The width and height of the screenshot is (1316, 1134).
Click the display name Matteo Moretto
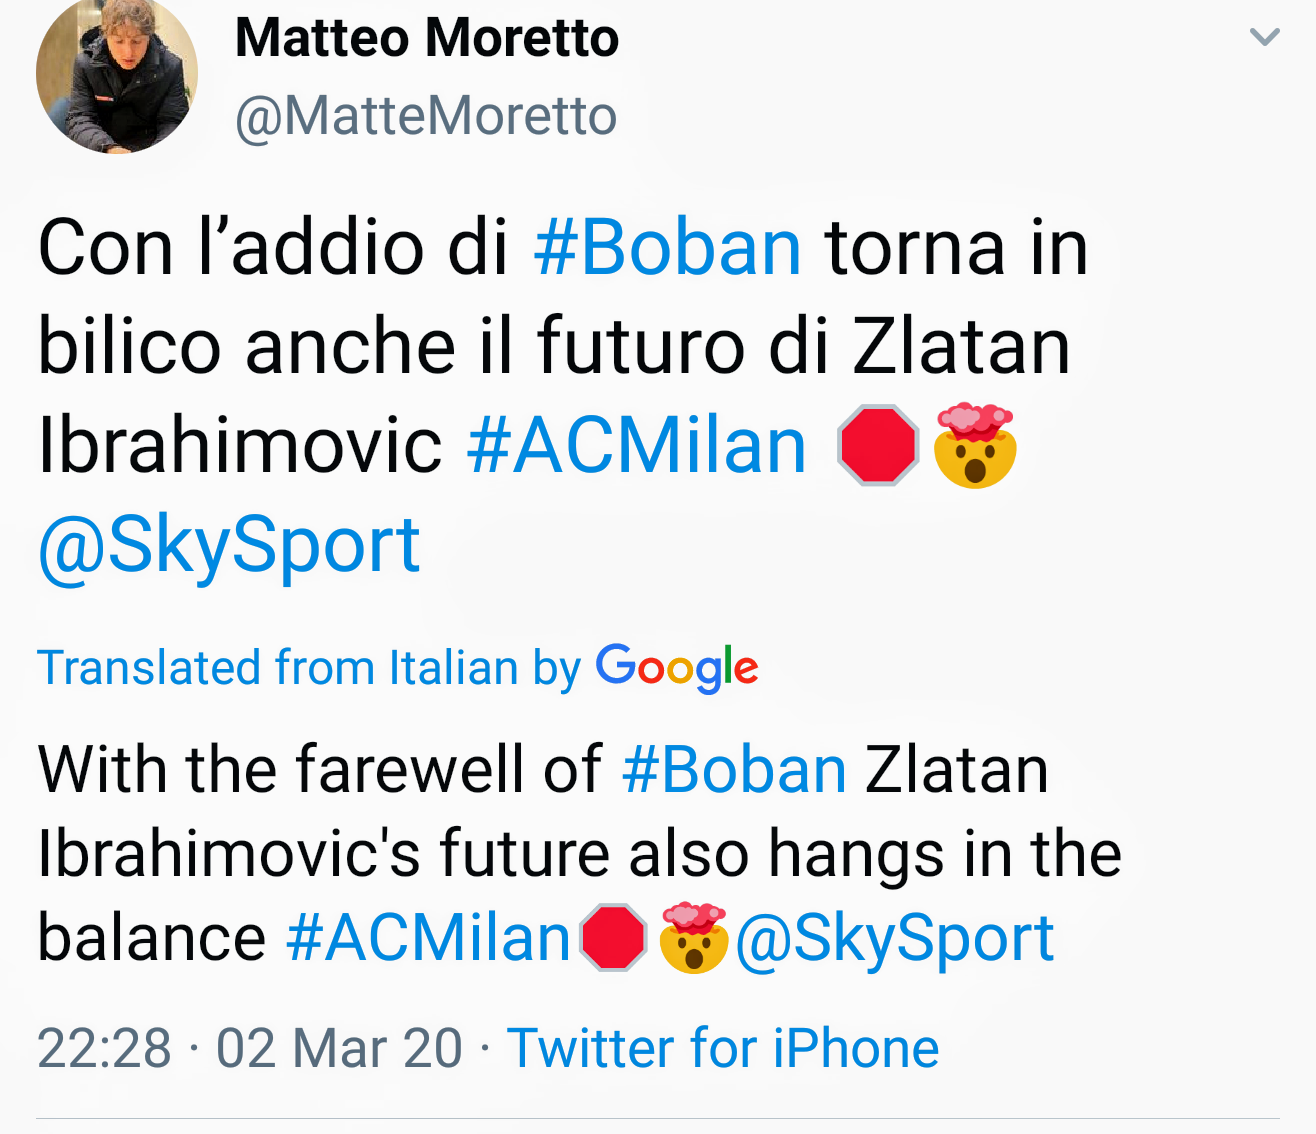point(427,38)
